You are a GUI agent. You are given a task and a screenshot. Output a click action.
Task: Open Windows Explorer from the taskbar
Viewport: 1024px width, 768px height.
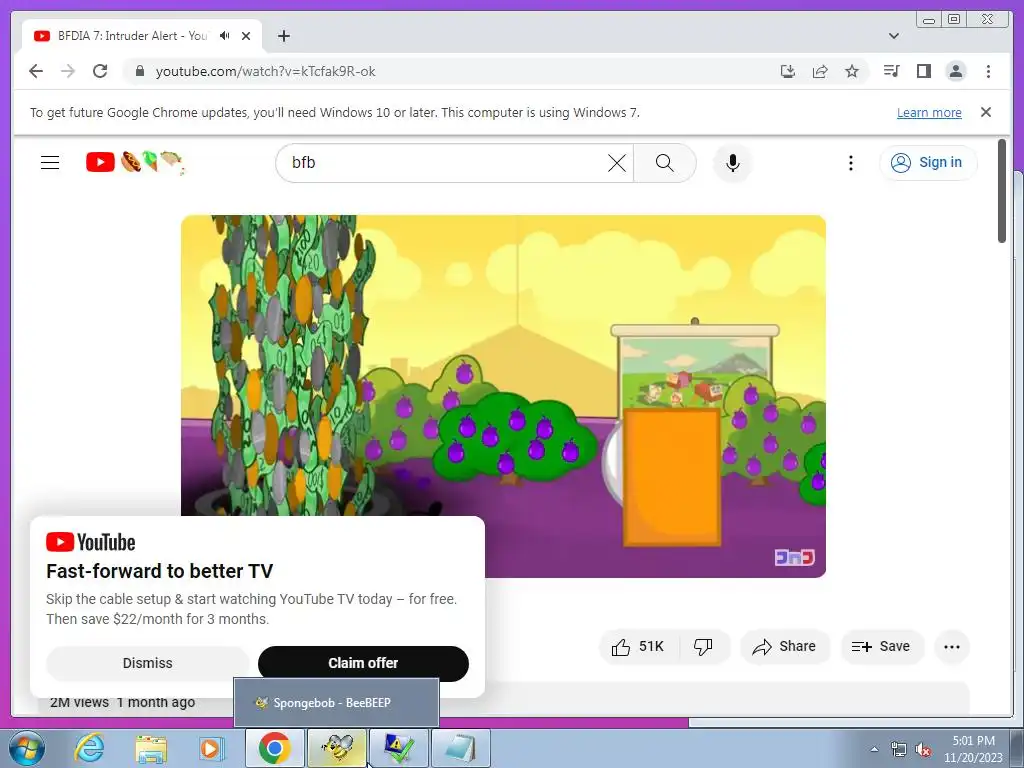(x=150, y=748)
